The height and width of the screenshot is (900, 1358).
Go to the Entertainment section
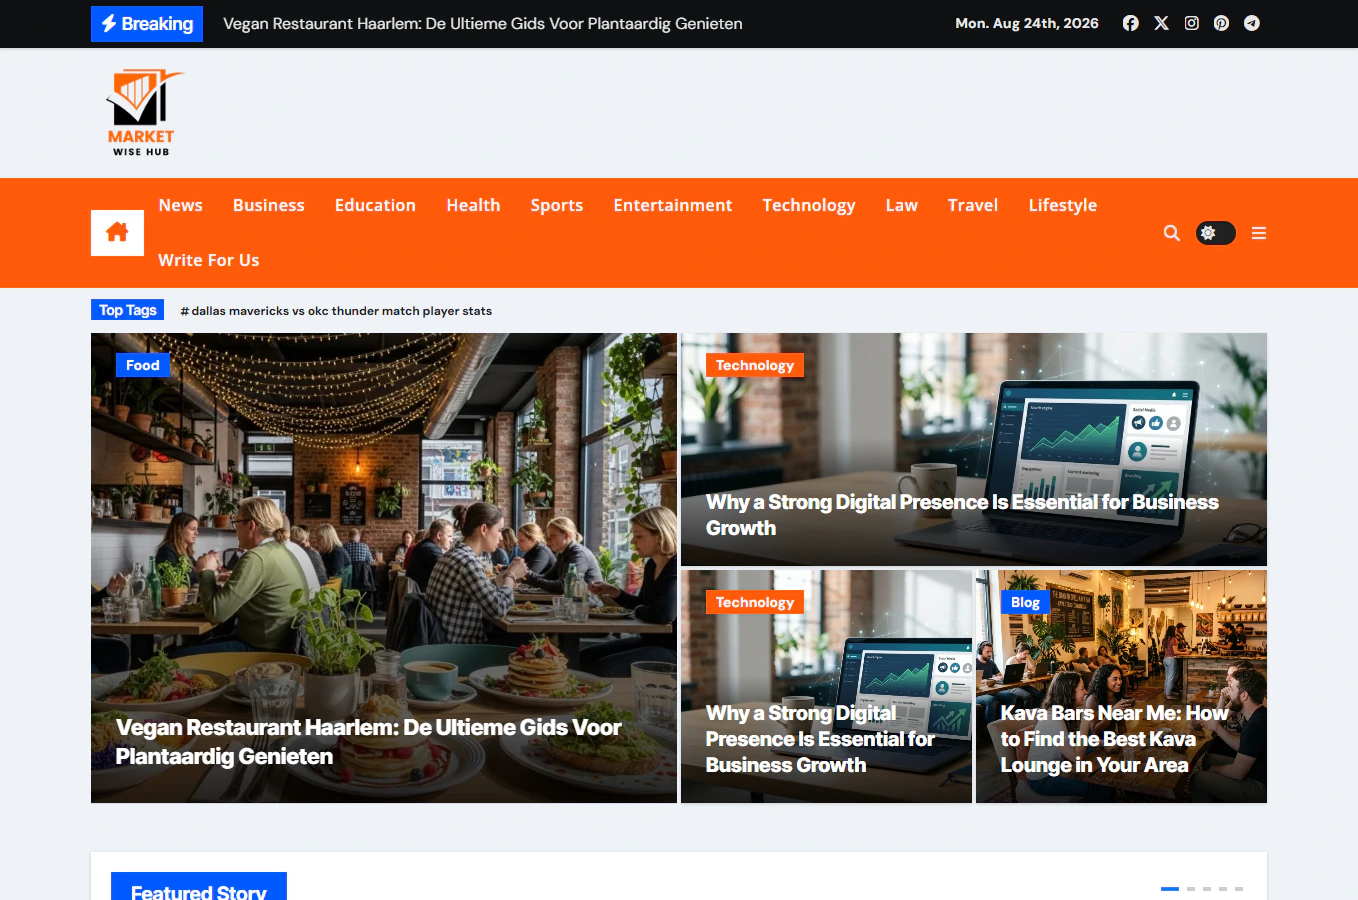[x=673, y=205]
